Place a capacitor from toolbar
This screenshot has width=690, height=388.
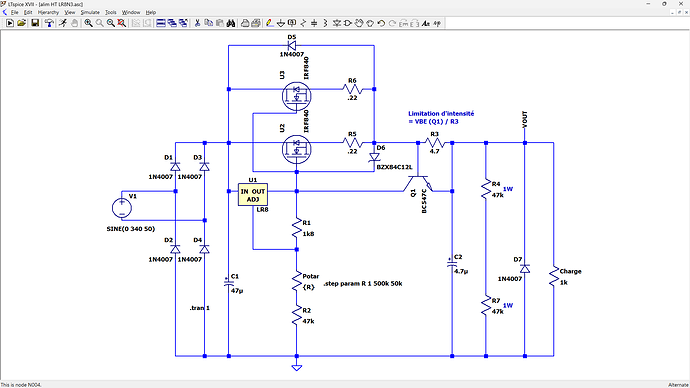[x=314, y=23]
